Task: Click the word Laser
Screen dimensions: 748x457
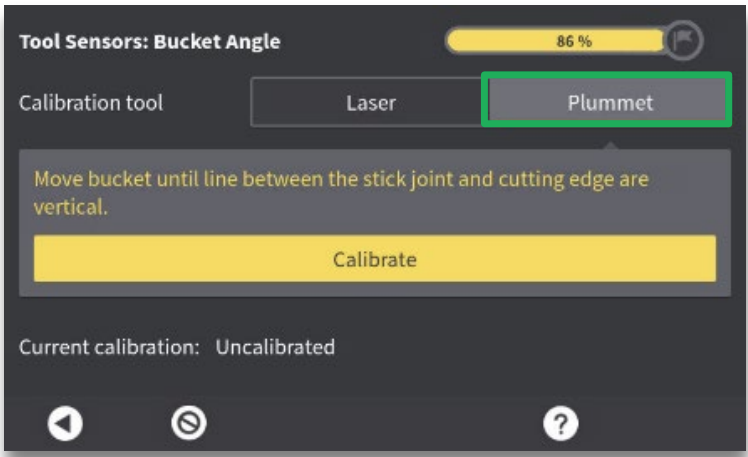Action: (x=370, y=102)
